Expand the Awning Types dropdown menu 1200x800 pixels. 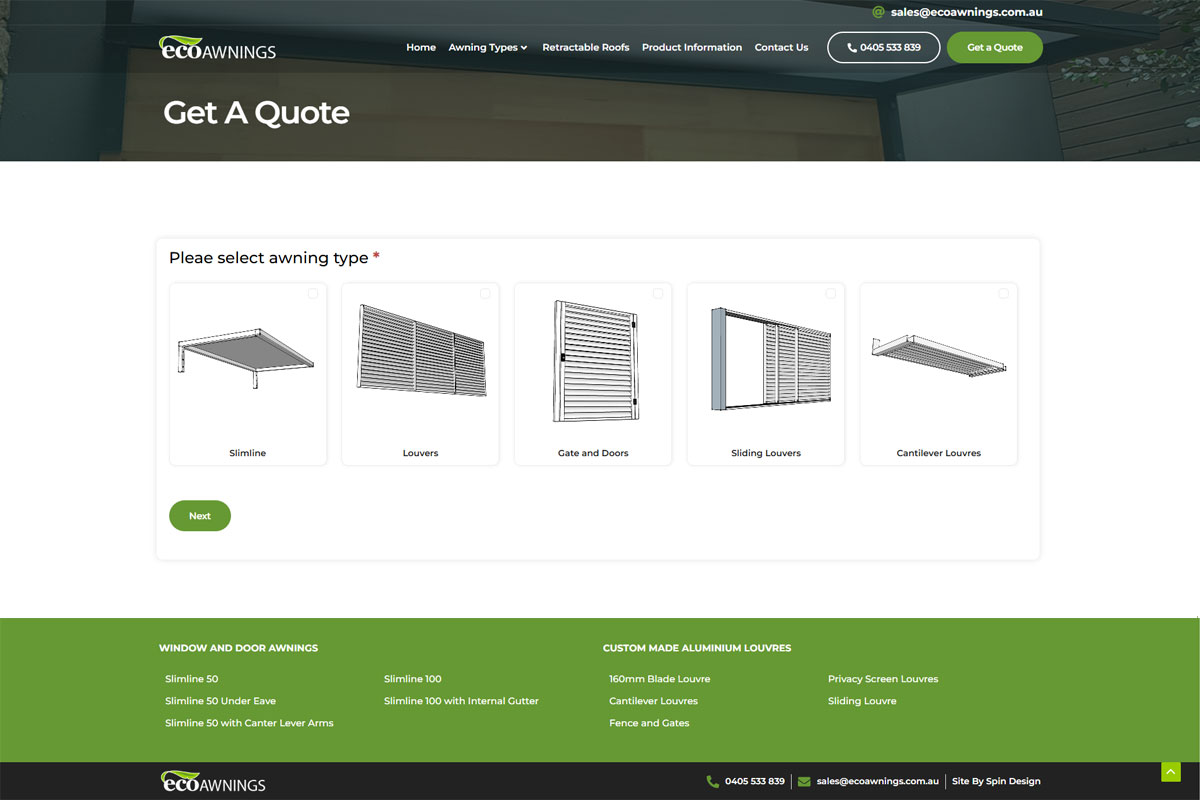[487, 47]
